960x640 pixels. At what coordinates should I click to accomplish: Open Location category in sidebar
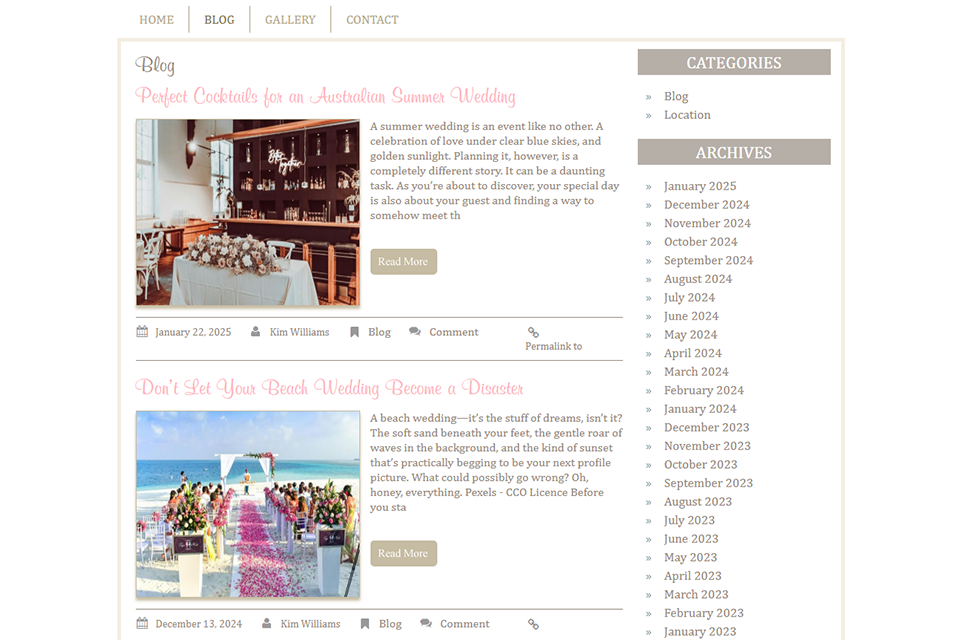coord(687,115)
